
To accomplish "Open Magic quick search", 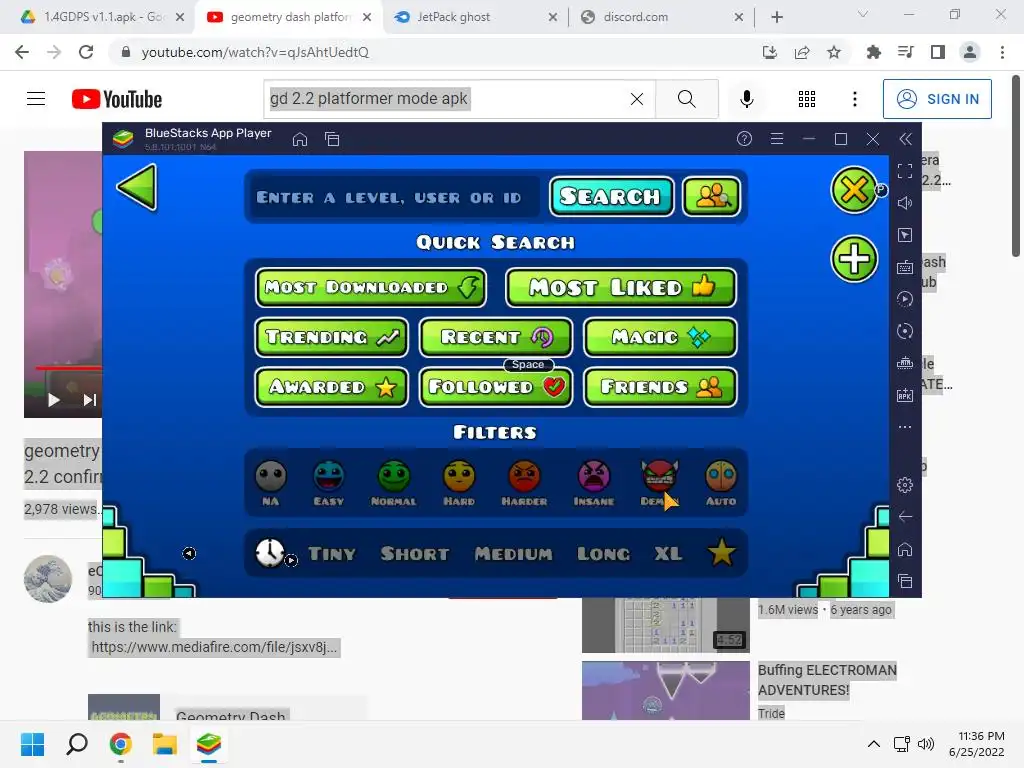I will (660, 337).
